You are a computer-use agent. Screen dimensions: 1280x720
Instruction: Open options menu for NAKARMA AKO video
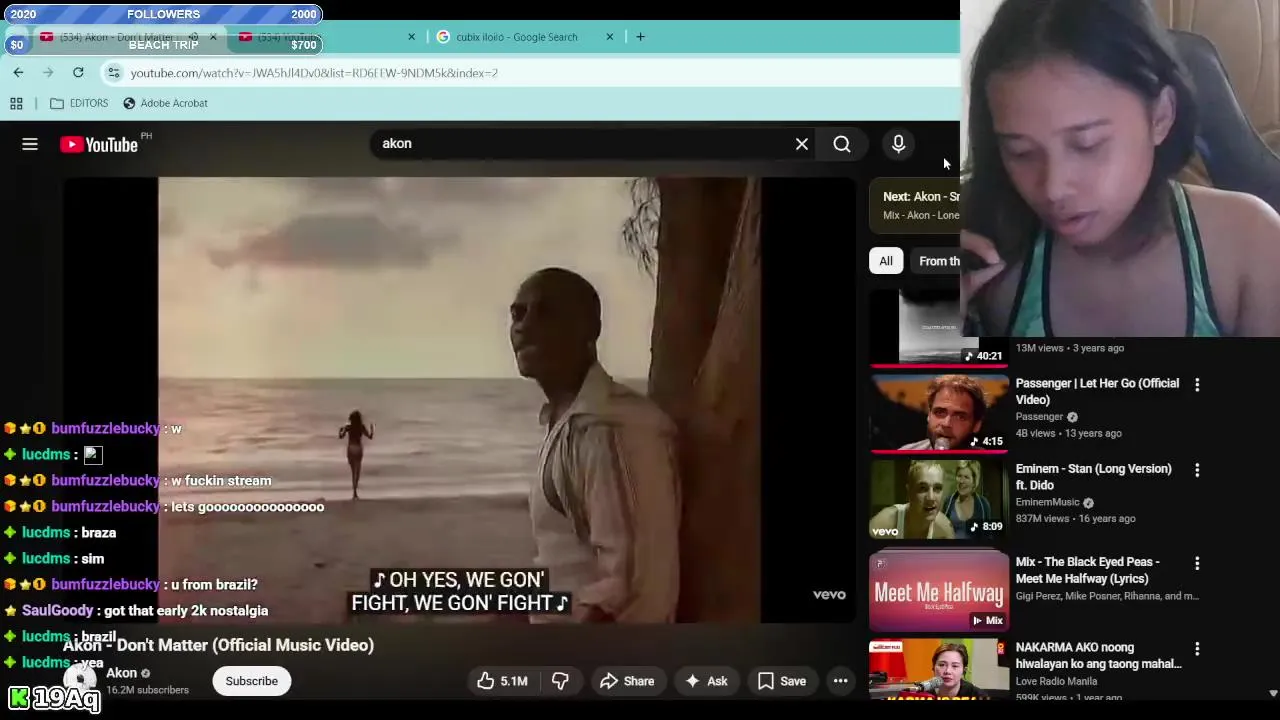coord(1197,649)
